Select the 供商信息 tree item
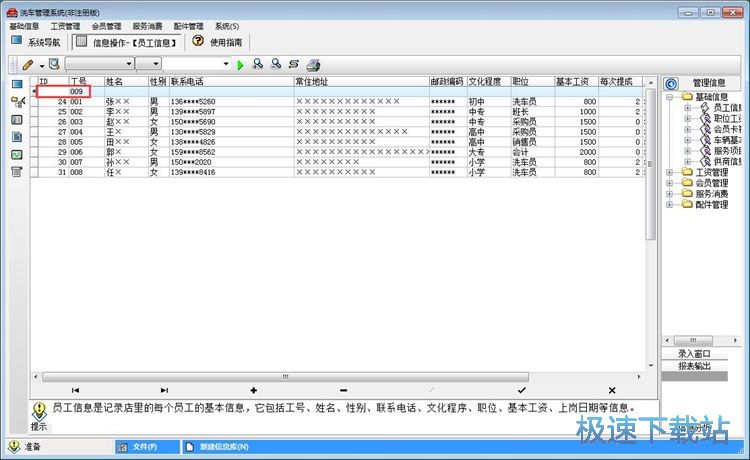This screenshot has height=460, width=750. pyautogui.click(x=727, y=162)
